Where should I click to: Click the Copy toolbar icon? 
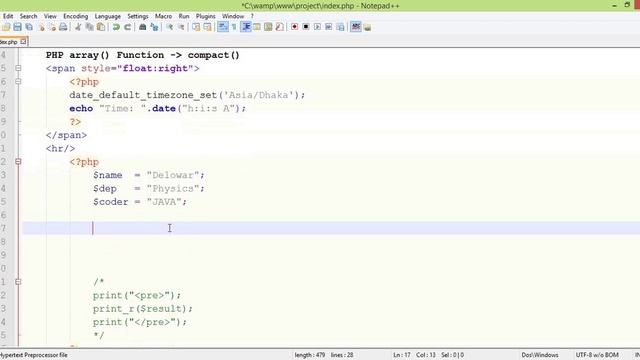pyautogui.click(x=89, y=27)
